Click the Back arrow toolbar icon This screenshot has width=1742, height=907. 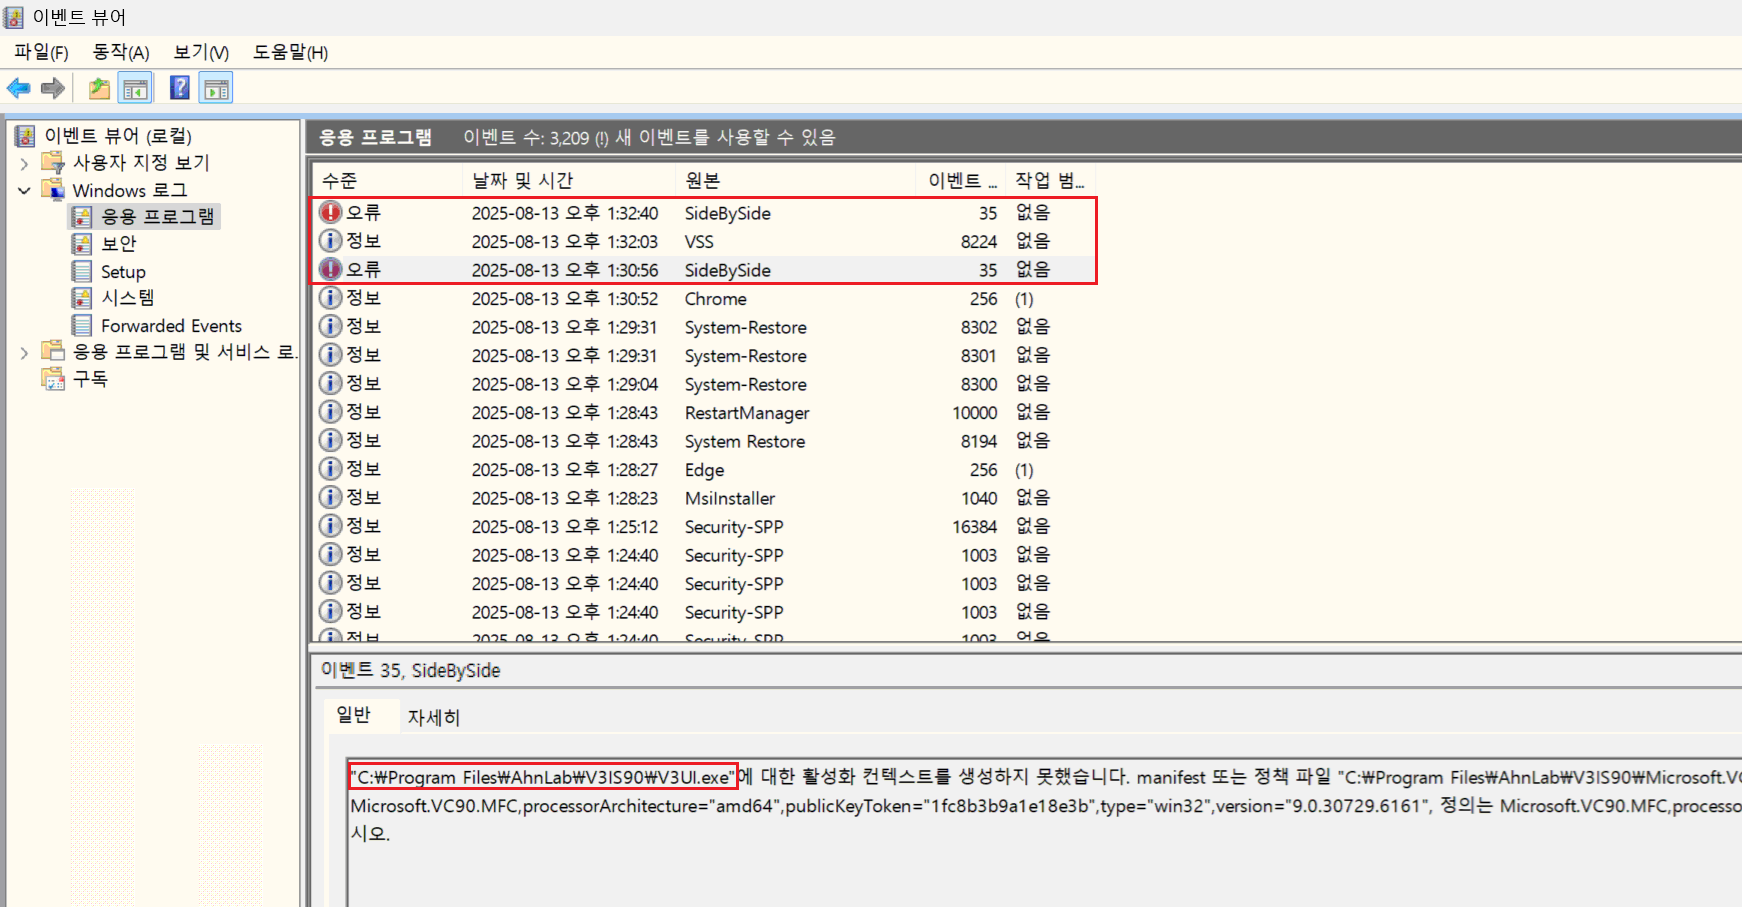18,88
